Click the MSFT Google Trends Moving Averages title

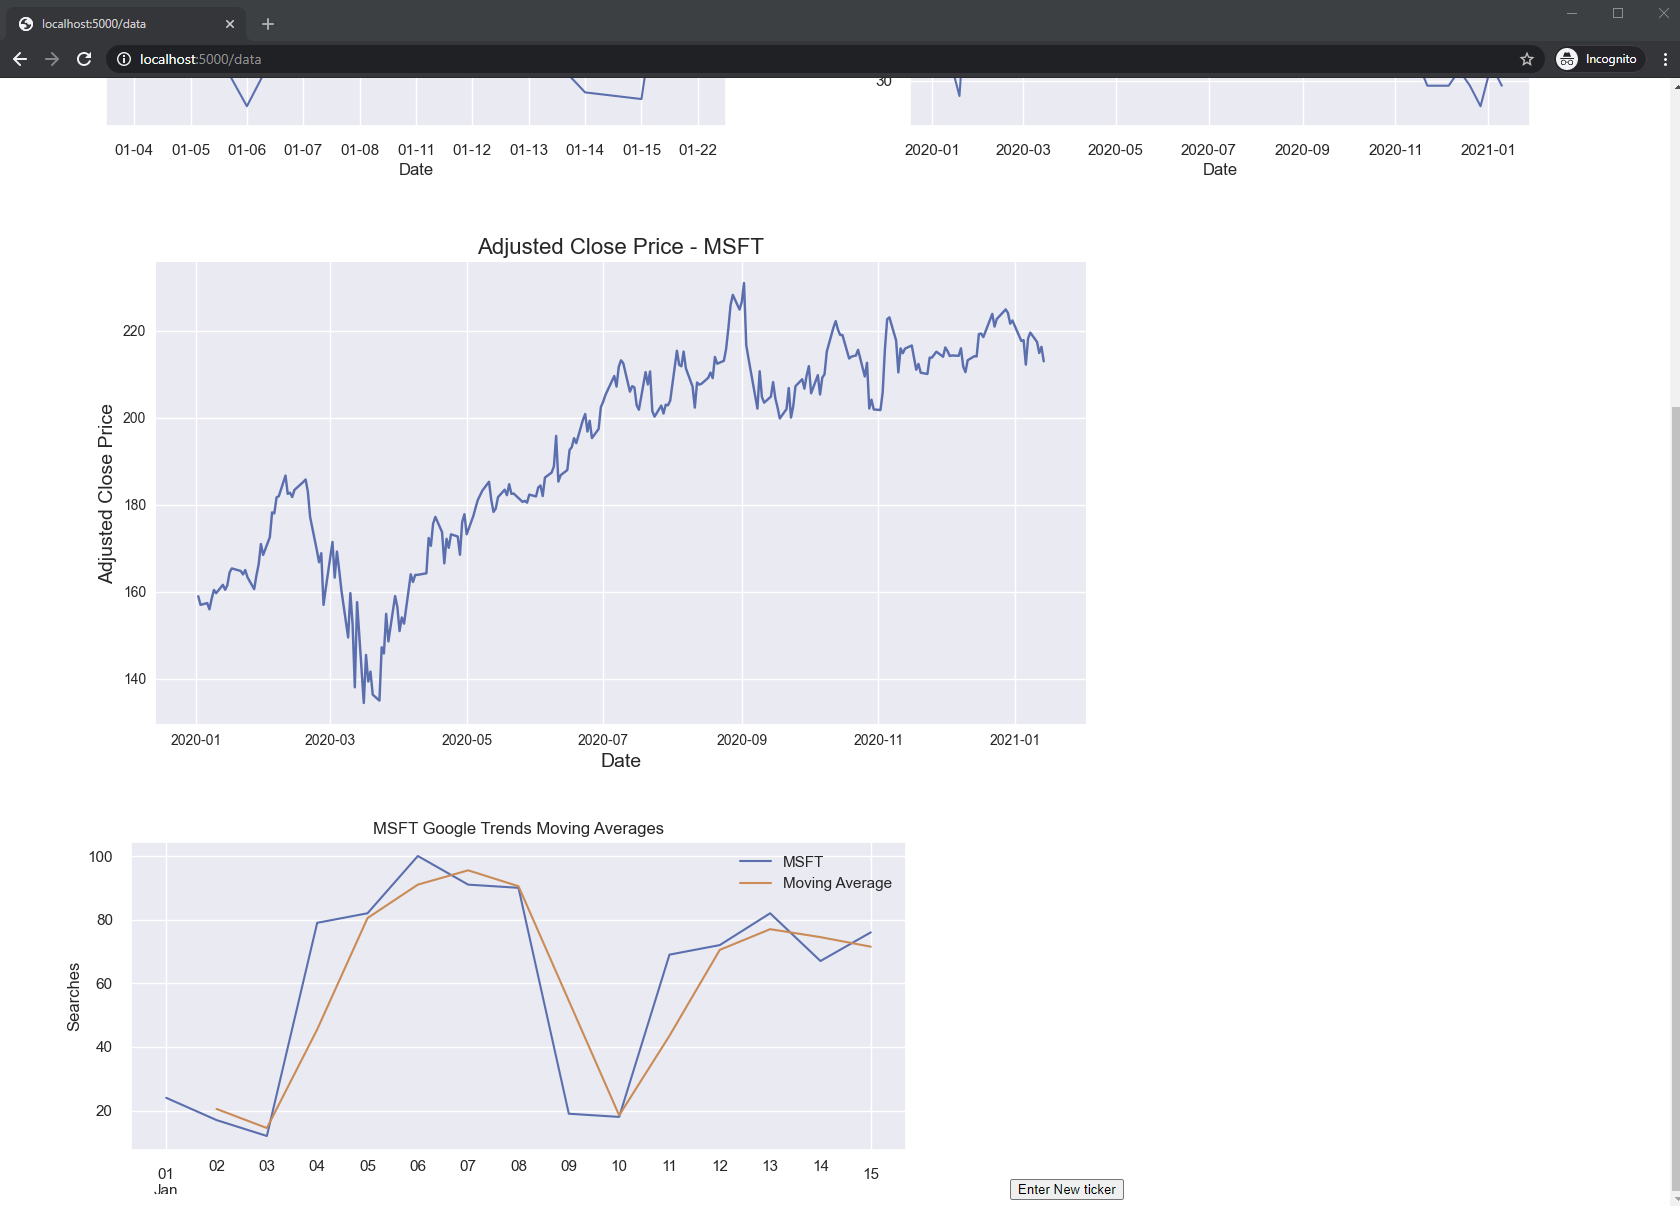(518, 828)
